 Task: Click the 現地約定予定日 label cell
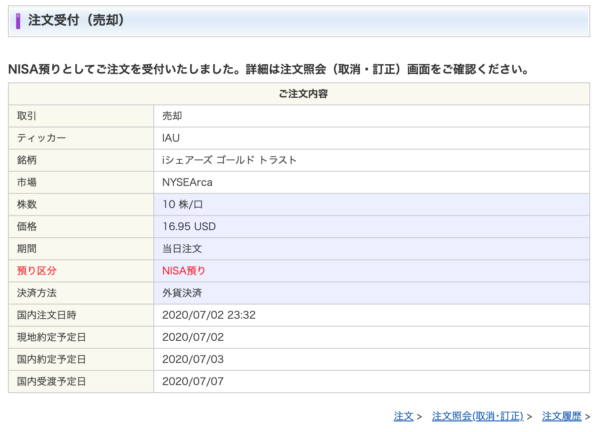(x=81, y=337)
